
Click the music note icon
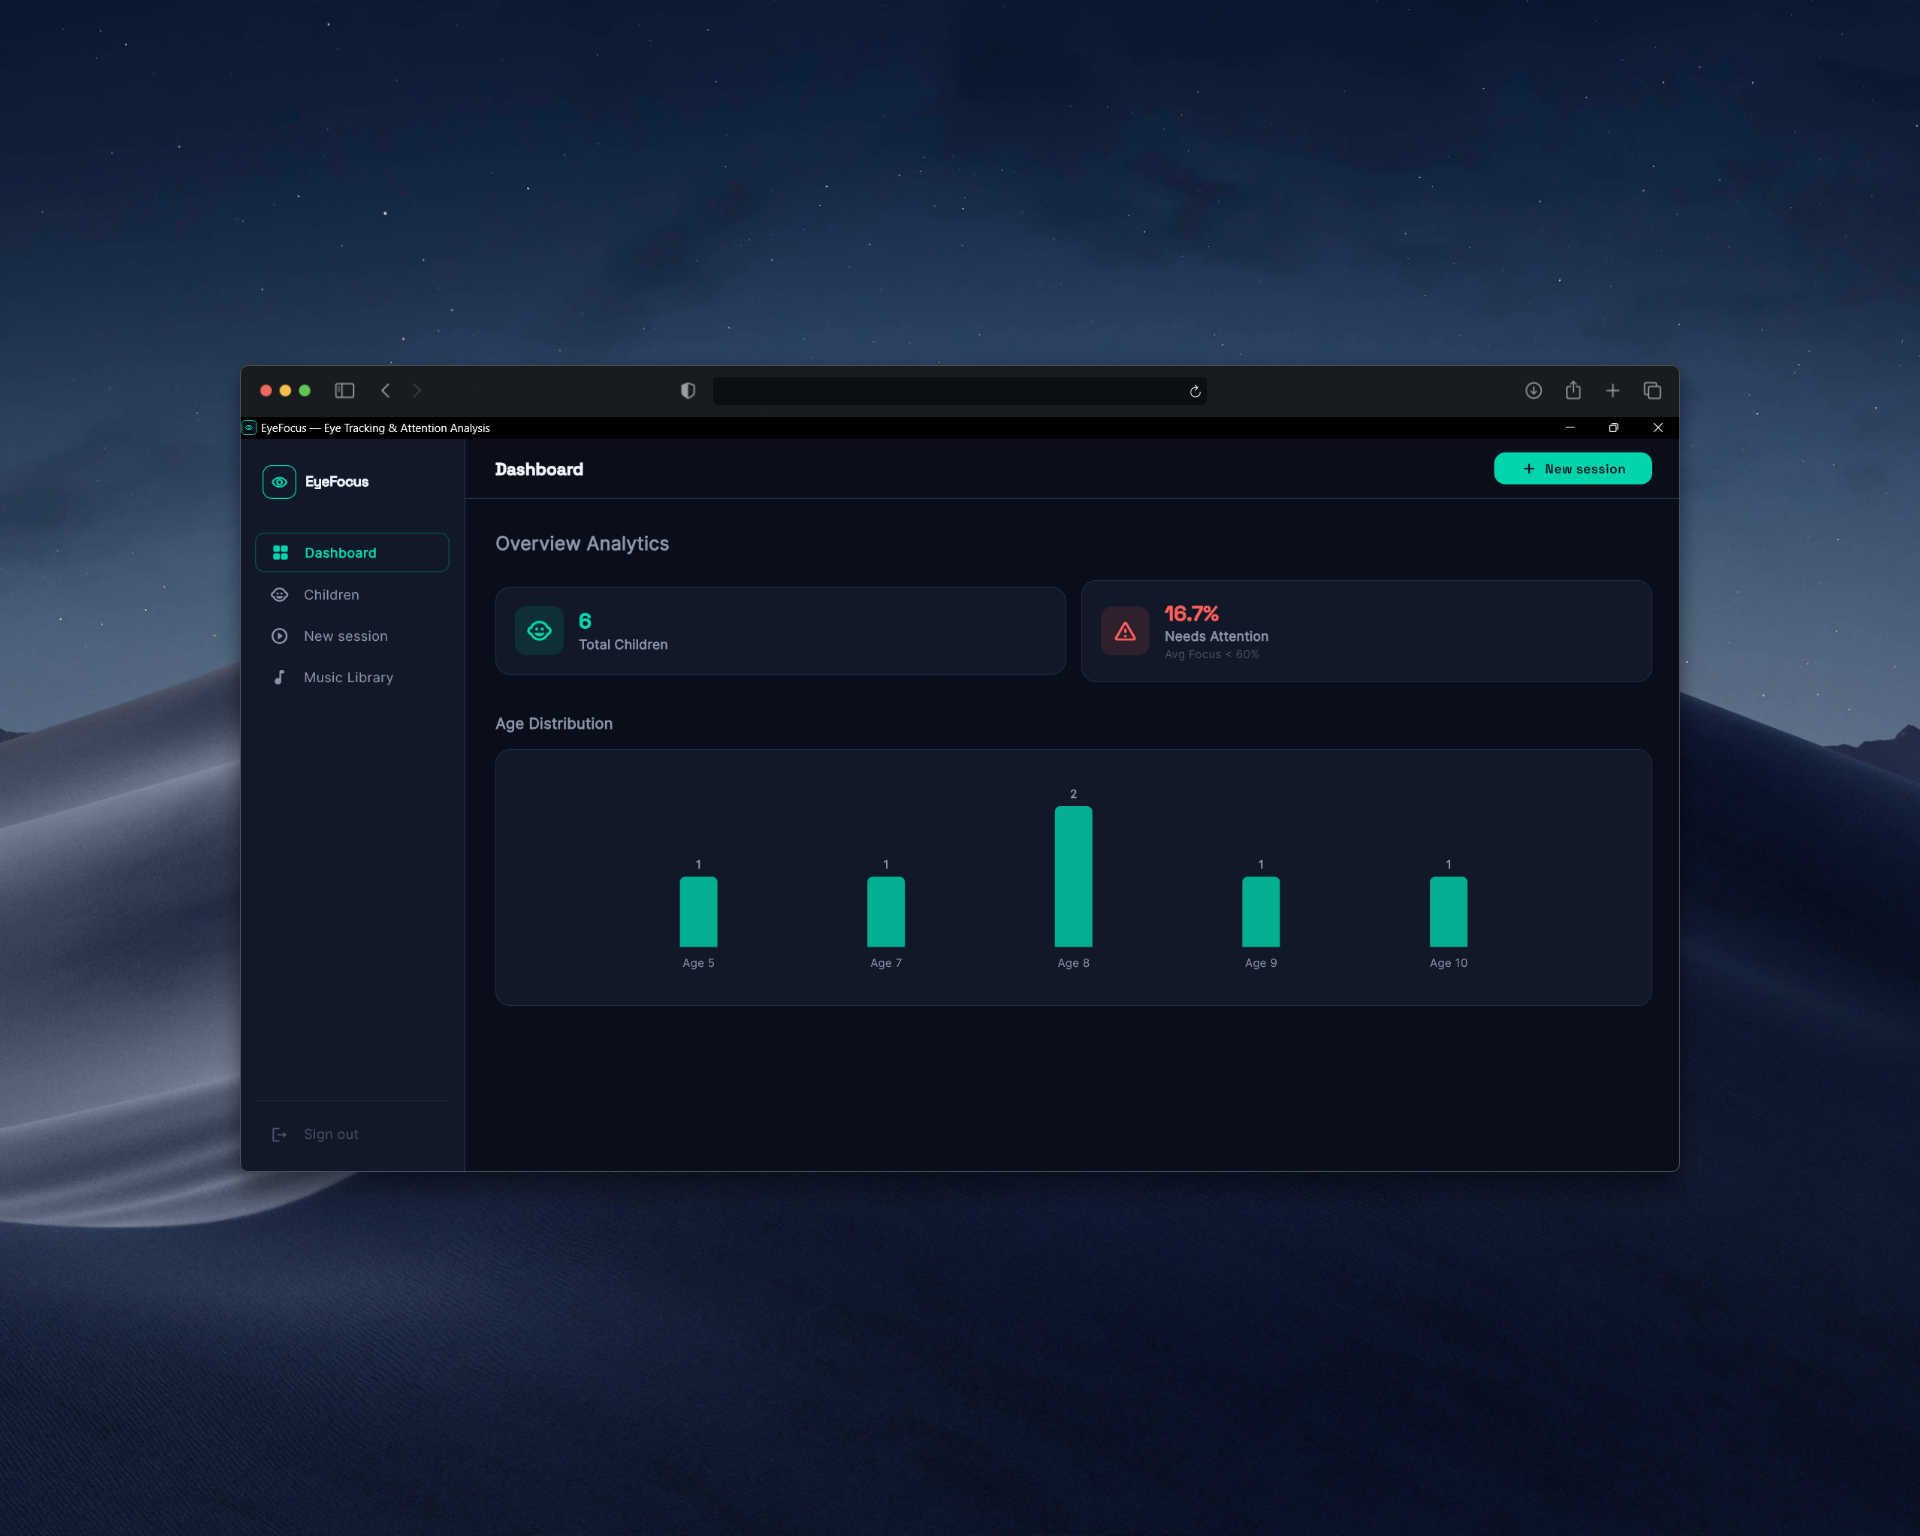pyautogui.click(x=280, y=677)
